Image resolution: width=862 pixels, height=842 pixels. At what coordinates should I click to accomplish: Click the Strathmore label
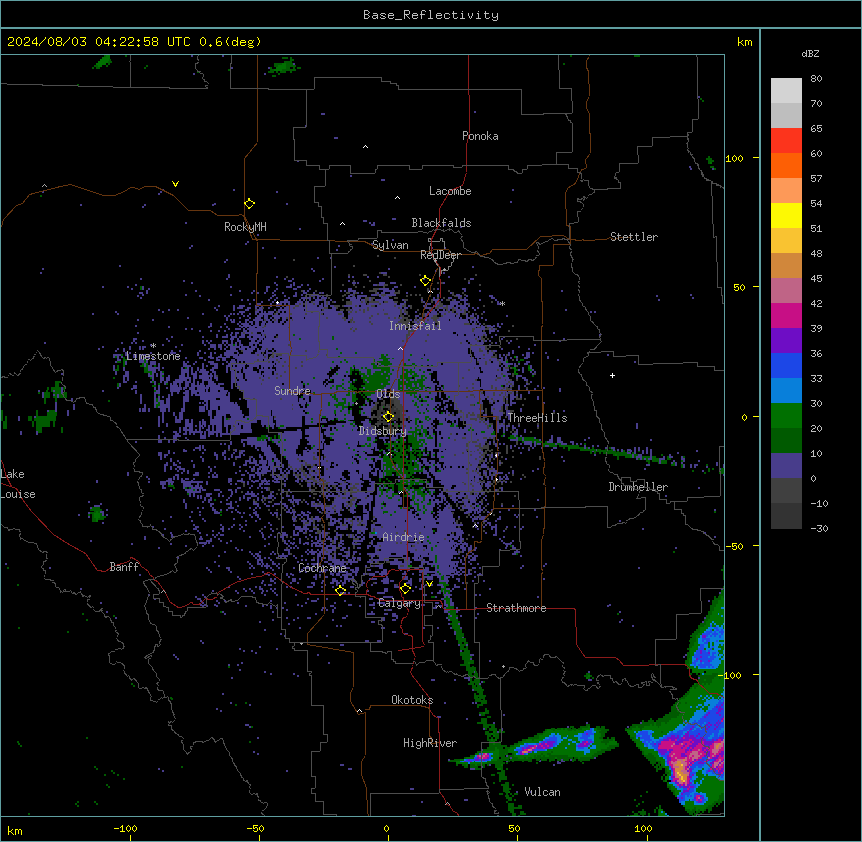(516, 608)
